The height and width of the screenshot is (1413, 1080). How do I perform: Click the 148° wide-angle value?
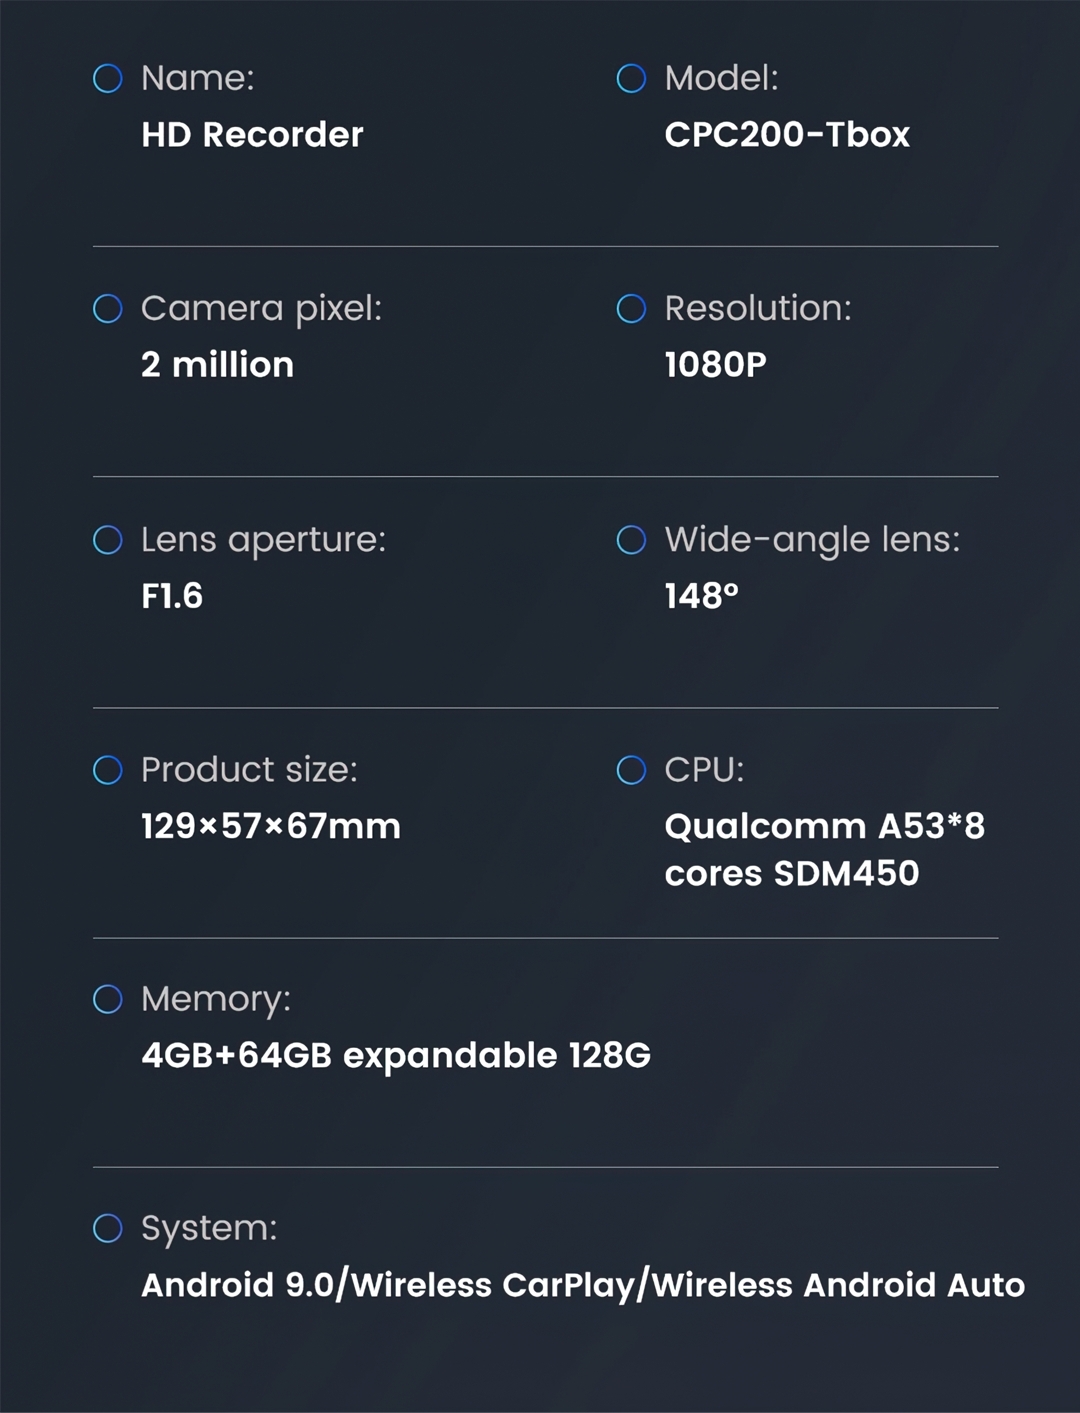701,596
